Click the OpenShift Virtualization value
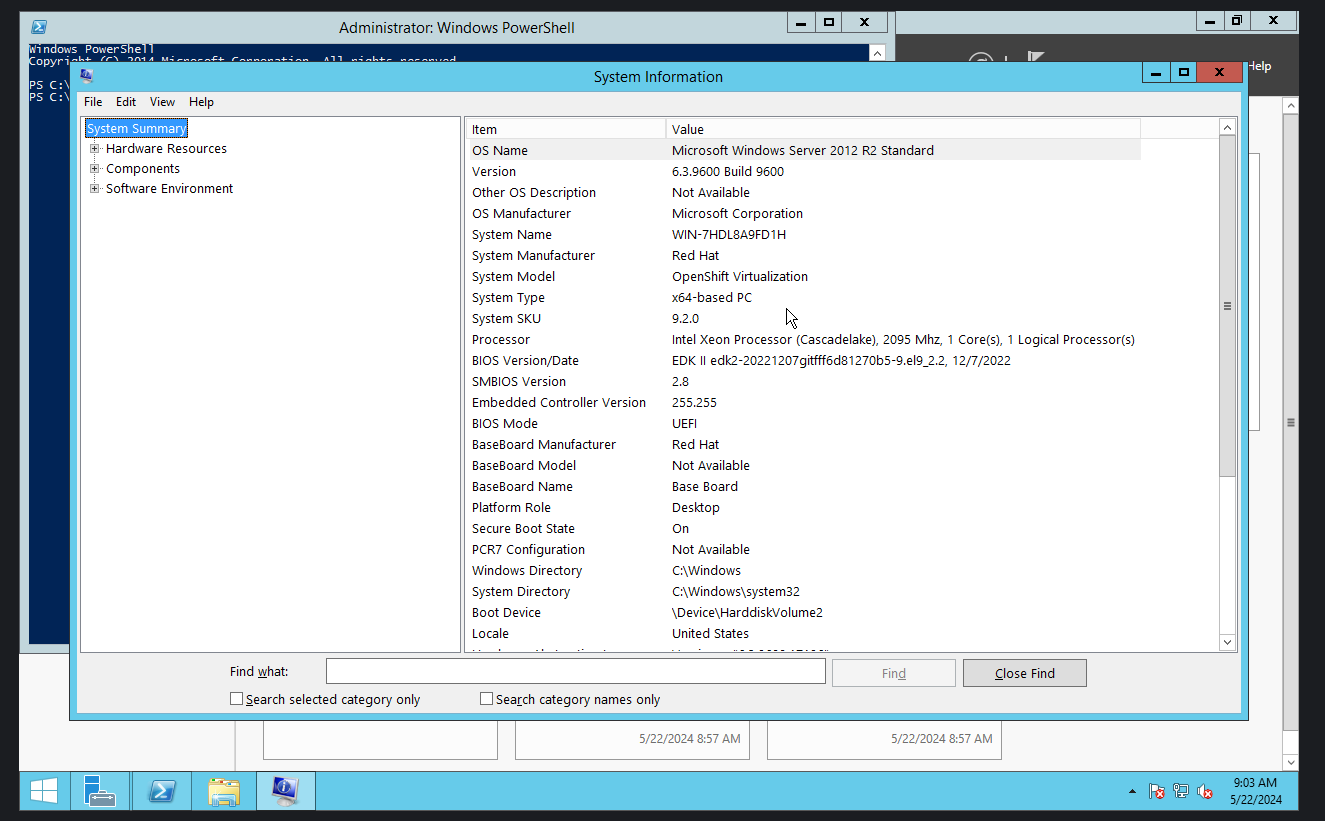1325x821 pixels. pos(740,276)
